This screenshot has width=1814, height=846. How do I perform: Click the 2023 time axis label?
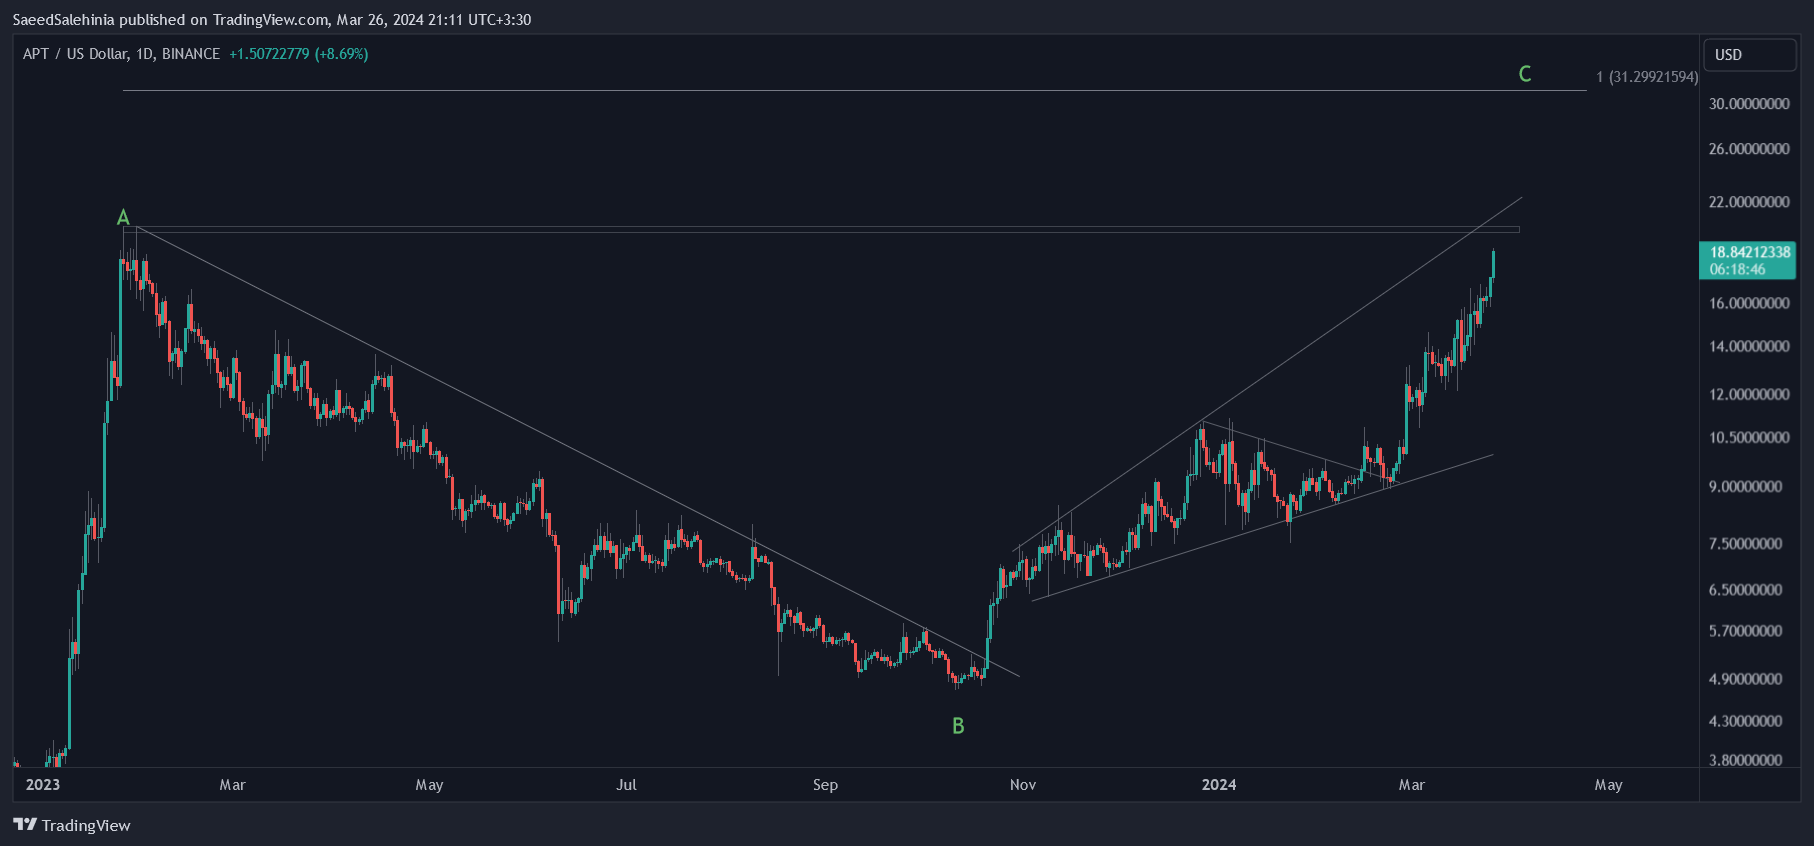[x=43, y=785]
